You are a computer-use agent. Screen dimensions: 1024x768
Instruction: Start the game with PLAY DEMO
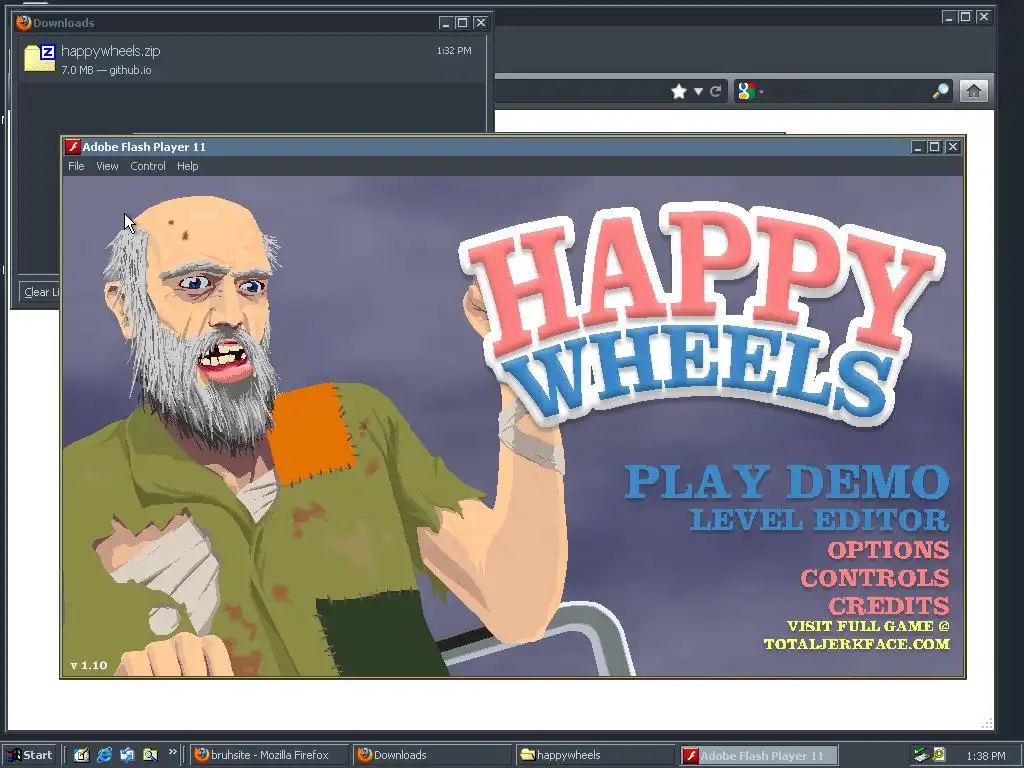787,482
